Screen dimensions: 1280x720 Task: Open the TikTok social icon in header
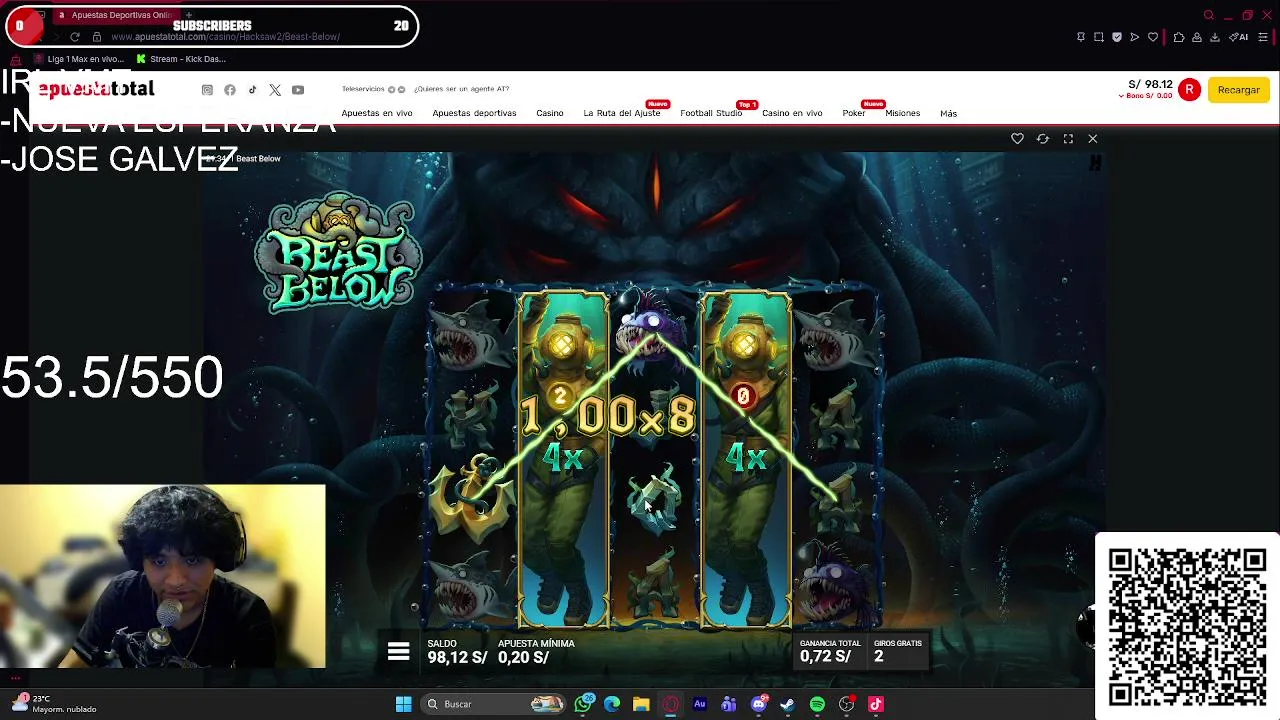pos(252,90)
